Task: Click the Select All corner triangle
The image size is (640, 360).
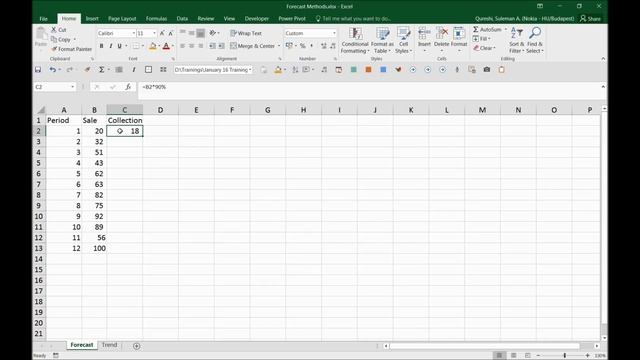Action: point(41,110)
